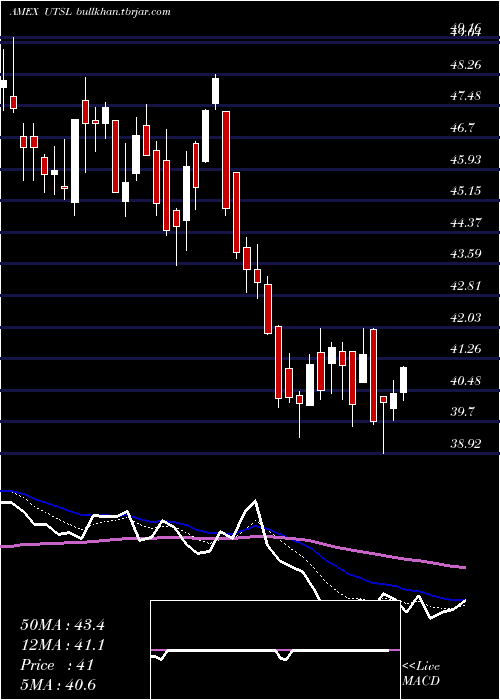The width and height of the screenshot is (500, 700).
Task: Click the 46.7 price axis label
Action: coord(462,128)
